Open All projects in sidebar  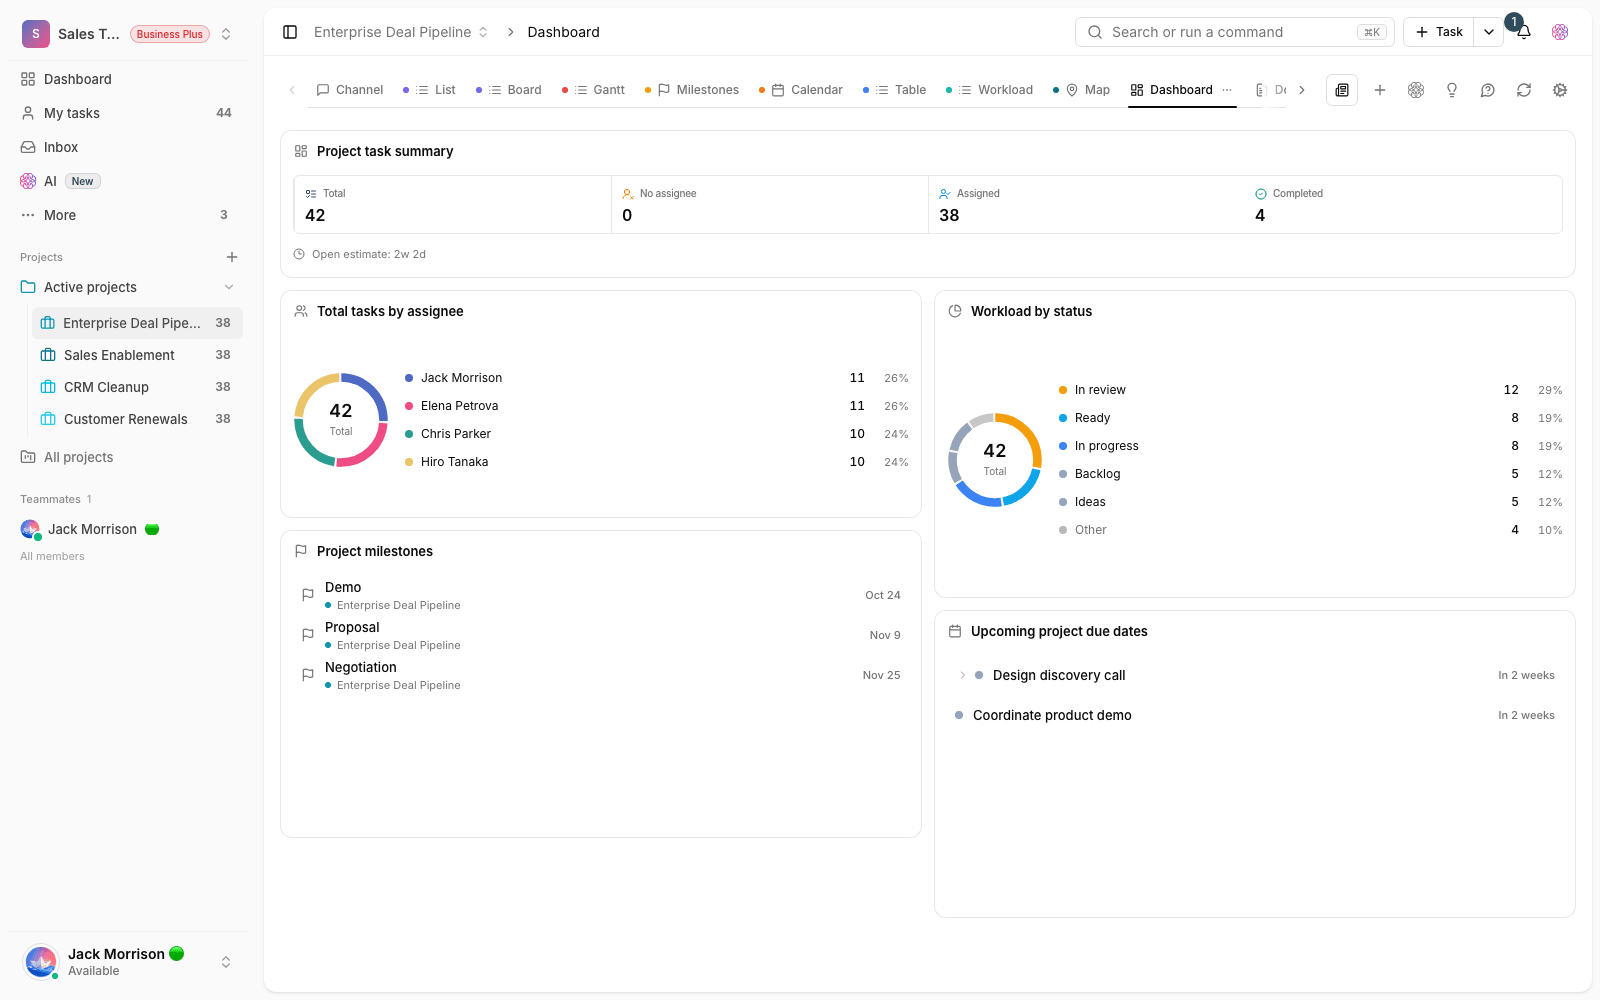[128, 457]
